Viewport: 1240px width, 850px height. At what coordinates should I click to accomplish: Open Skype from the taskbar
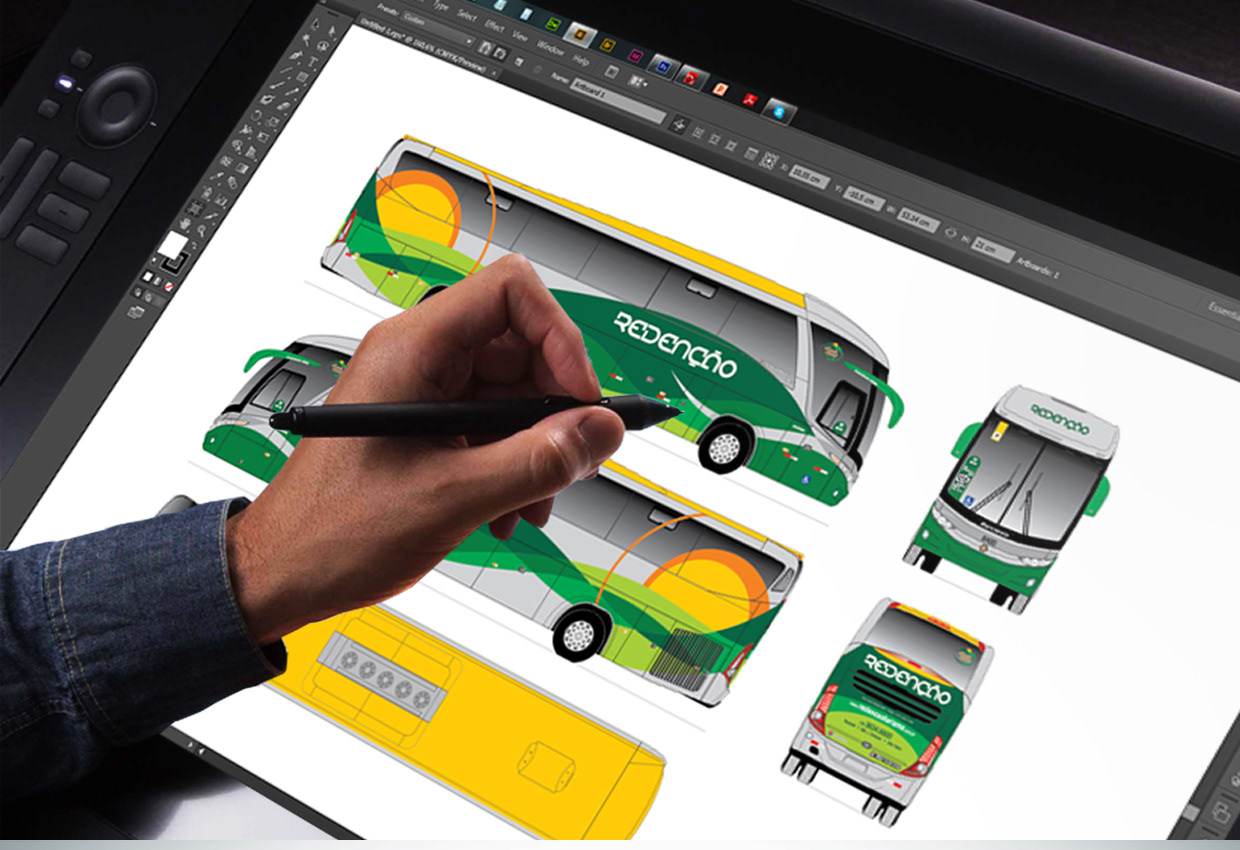[779, 113]
